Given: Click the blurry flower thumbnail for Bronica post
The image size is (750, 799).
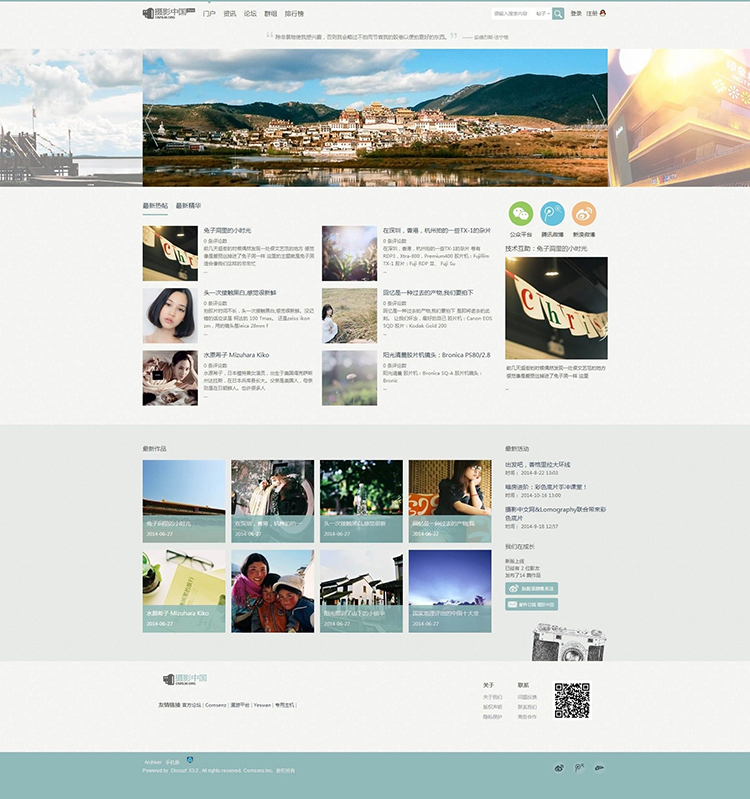Looking at the screenshot, I should point(350,378).
